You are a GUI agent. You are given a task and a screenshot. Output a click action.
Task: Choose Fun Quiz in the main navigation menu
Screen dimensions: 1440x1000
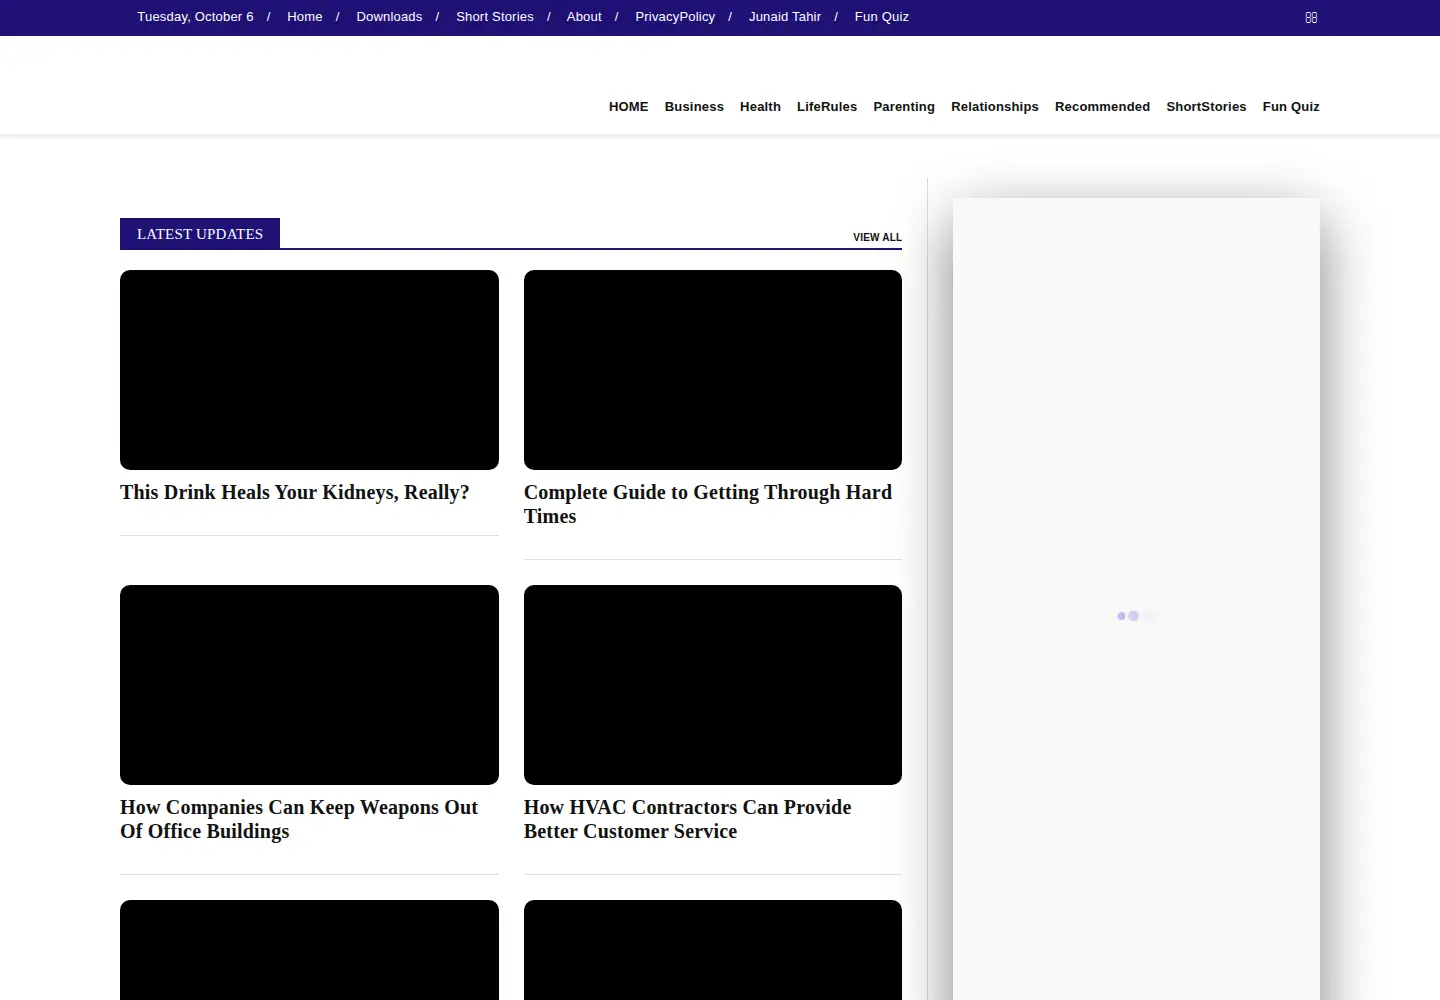pos(1291,107)
